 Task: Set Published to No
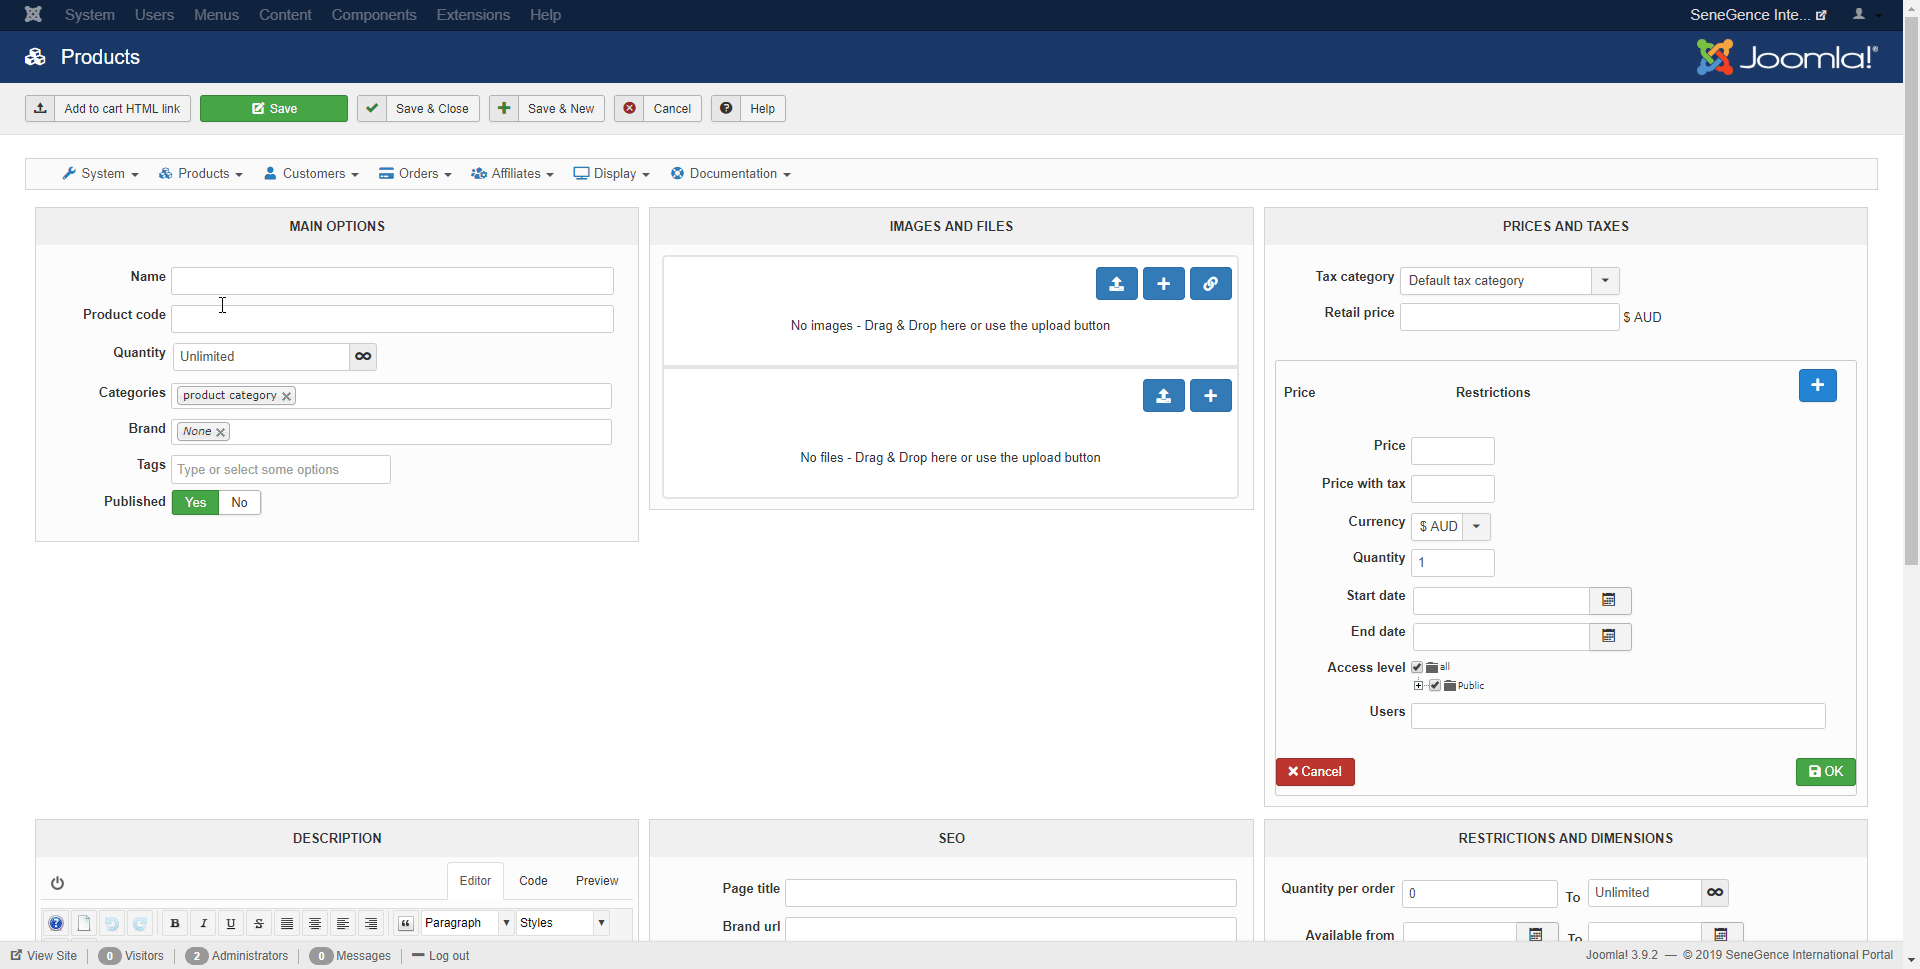coord(239,503)
